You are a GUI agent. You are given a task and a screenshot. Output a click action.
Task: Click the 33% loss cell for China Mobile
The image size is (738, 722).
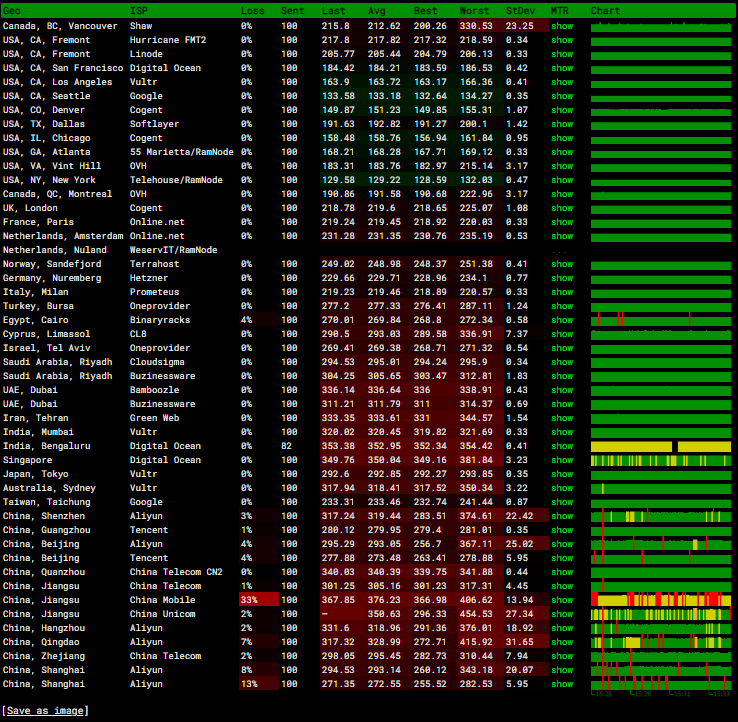pyautogui.click(x=258, y=600)
